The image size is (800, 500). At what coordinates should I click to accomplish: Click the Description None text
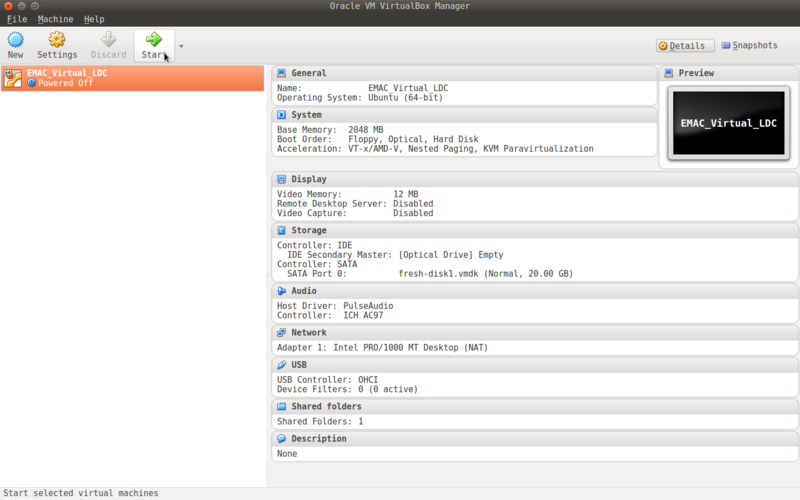pos(287,454)
